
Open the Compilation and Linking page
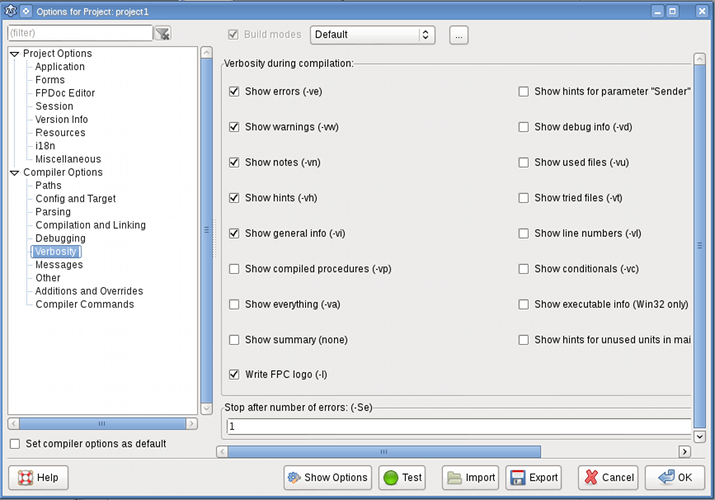(89, 225)
